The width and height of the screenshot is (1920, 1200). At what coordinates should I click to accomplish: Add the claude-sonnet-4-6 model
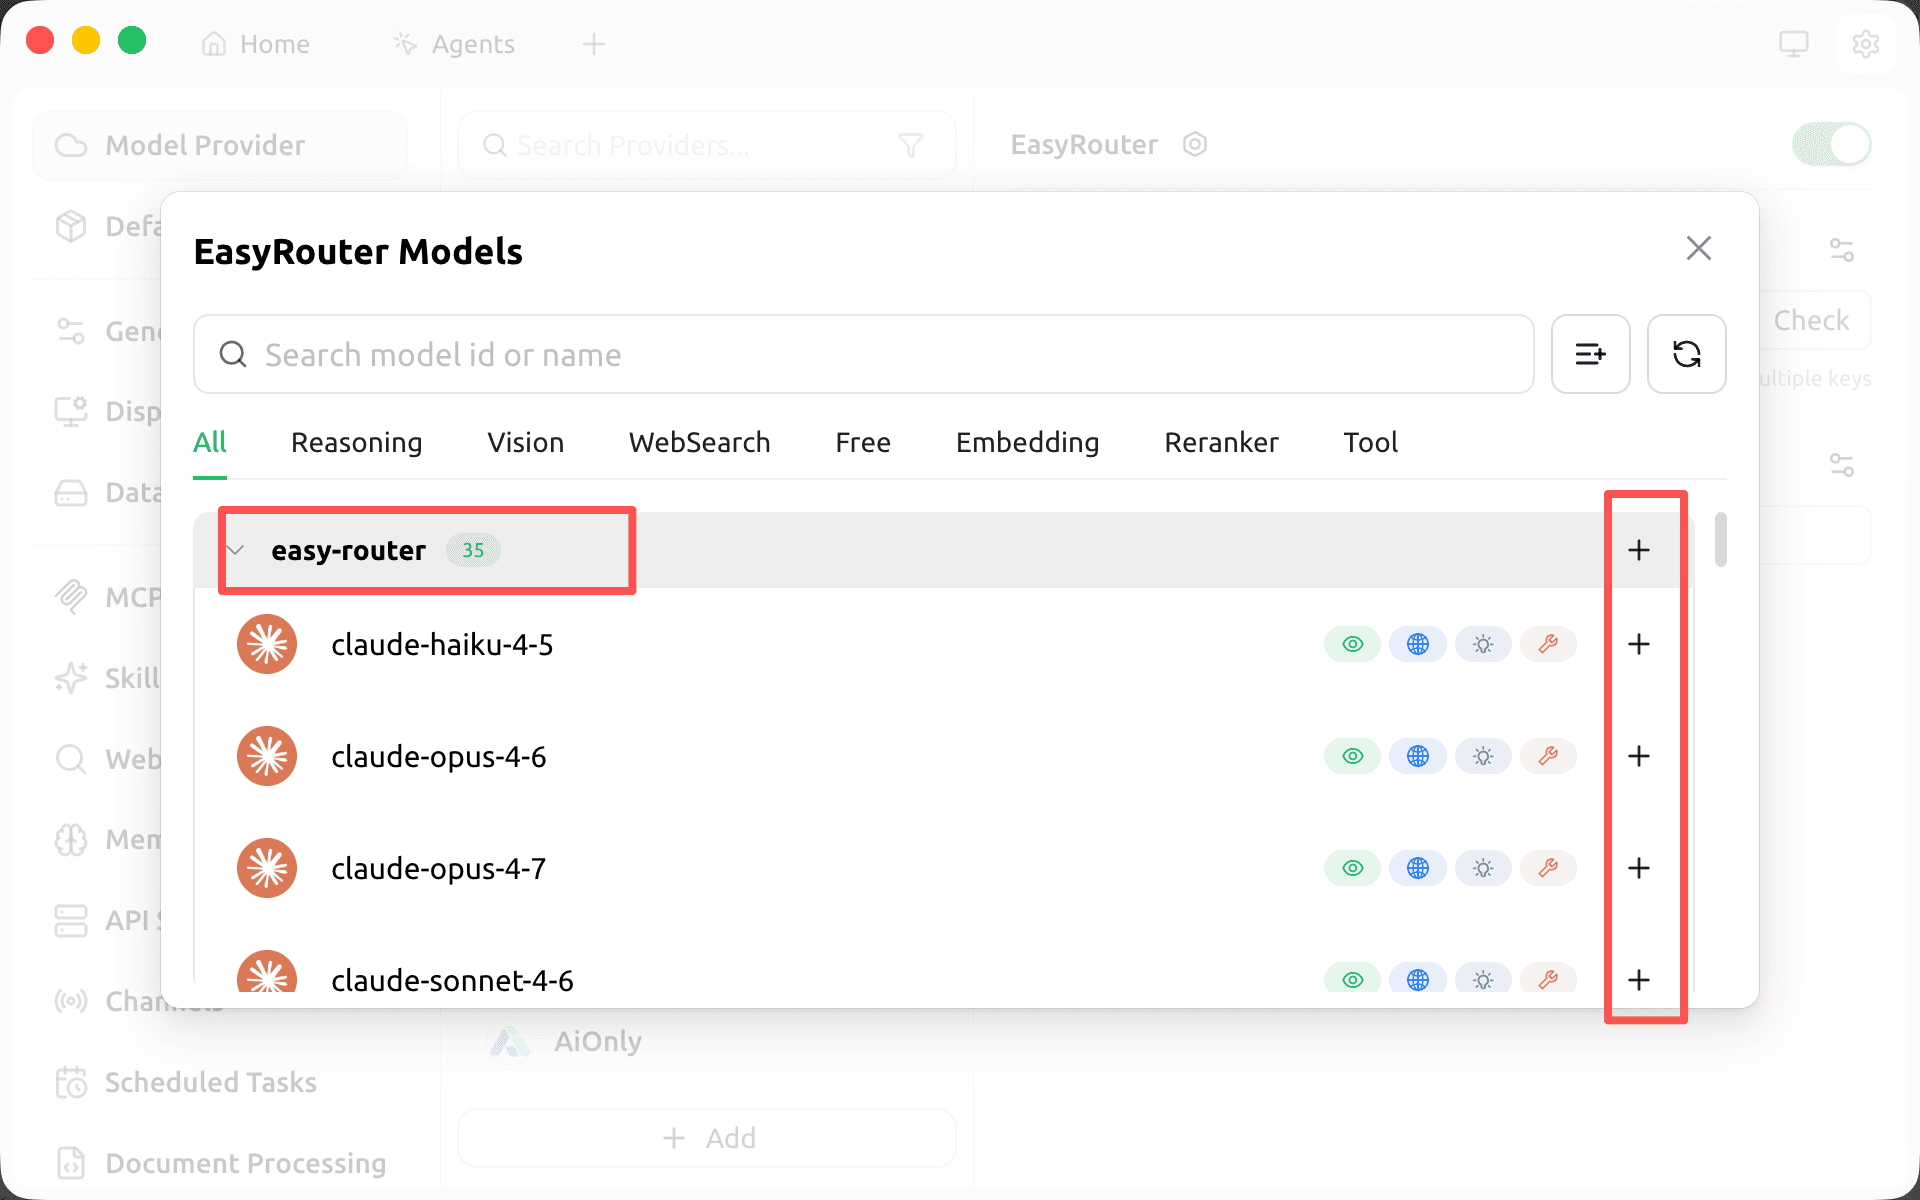coord(1638,980)
